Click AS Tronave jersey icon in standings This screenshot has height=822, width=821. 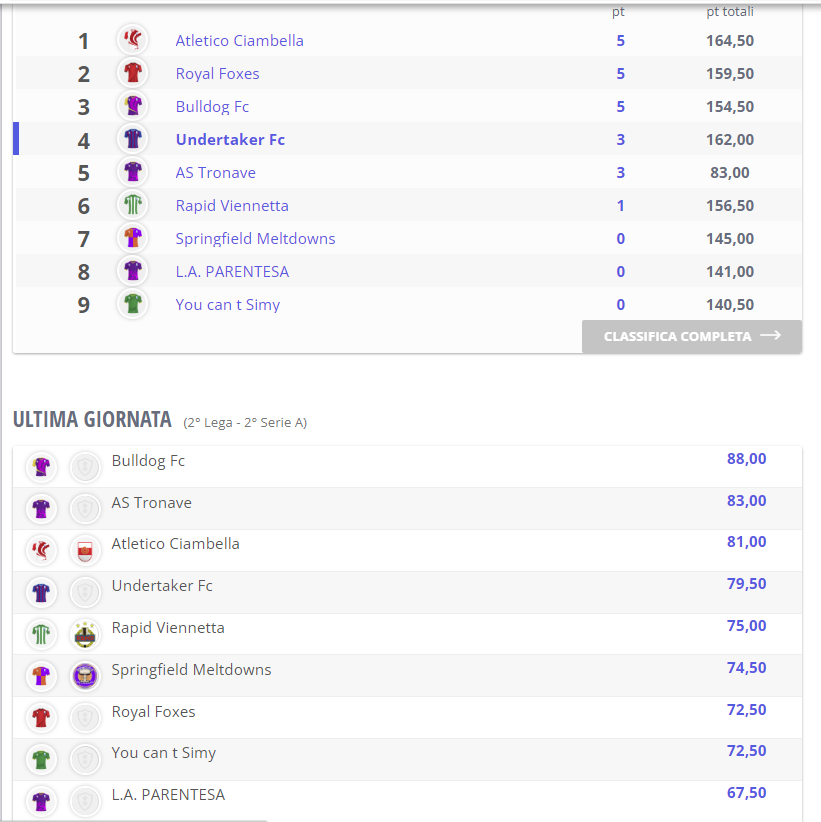tap(133, 172)
